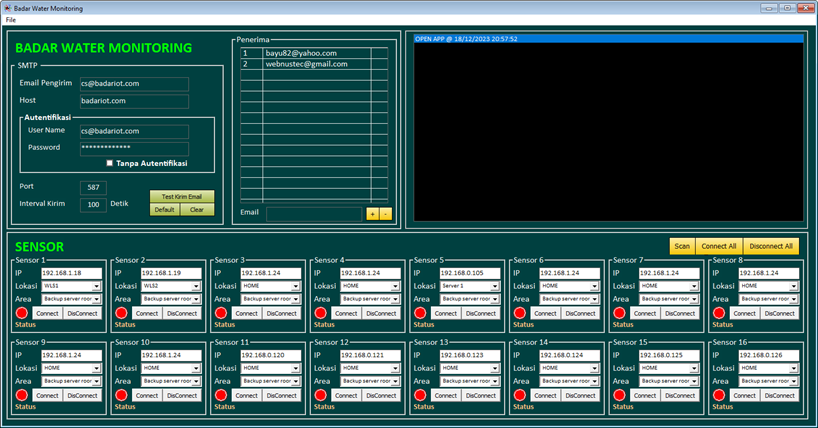This screenshot has height=428, width=818.
Task: Click the Connect All button
Action: click(x=719, y=246)
